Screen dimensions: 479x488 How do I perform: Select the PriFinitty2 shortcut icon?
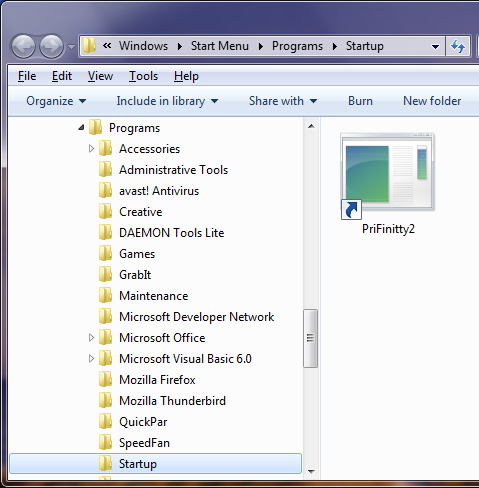coord(388,177)
